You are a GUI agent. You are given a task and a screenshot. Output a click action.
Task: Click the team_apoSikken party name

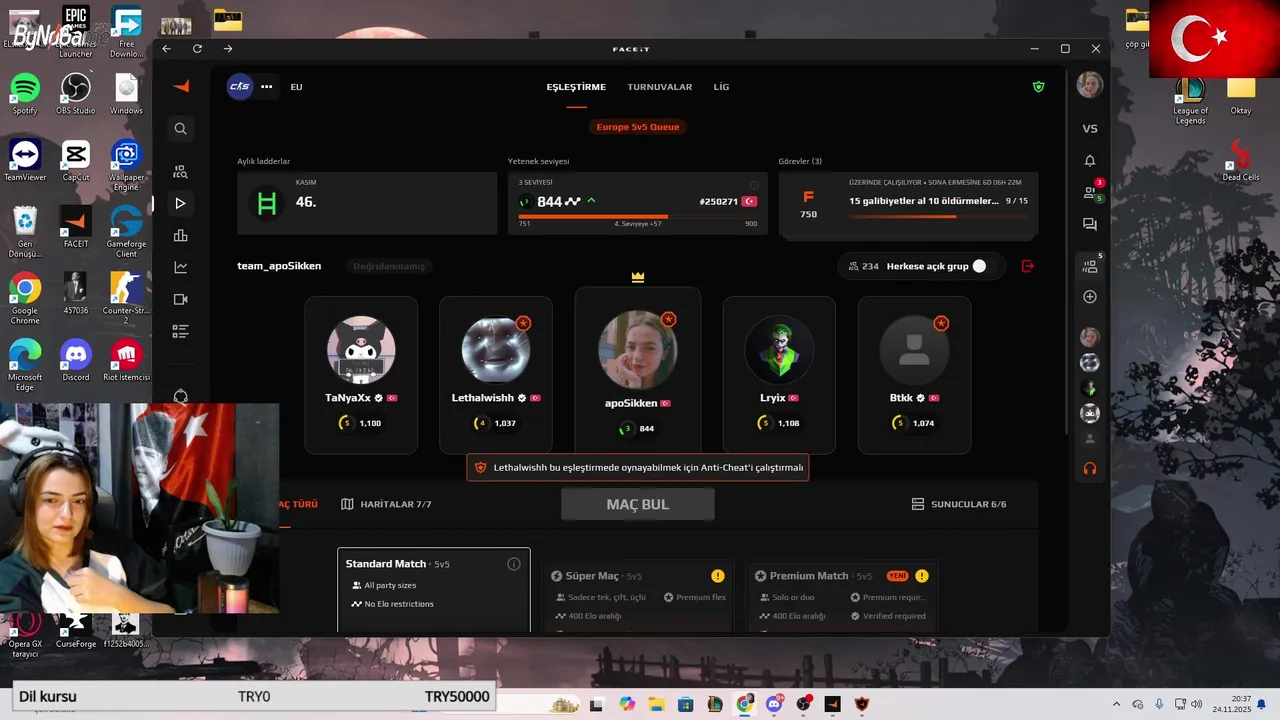279,266
